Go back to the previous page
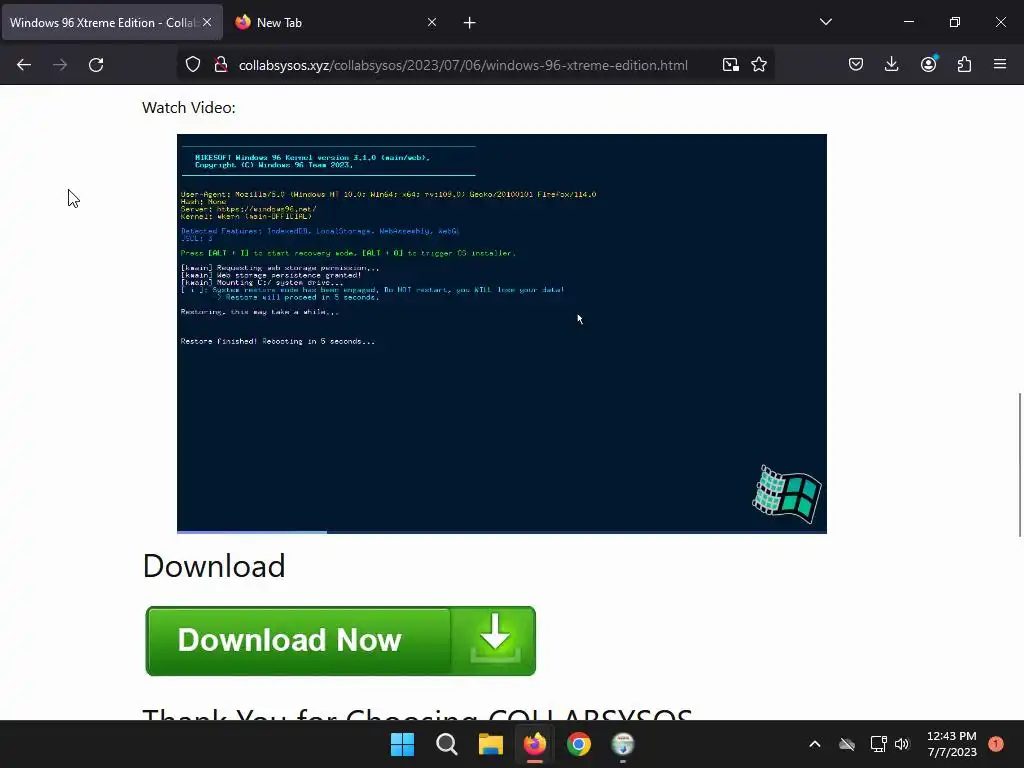Screen dimensions: 1024x768 coord(24,65)
